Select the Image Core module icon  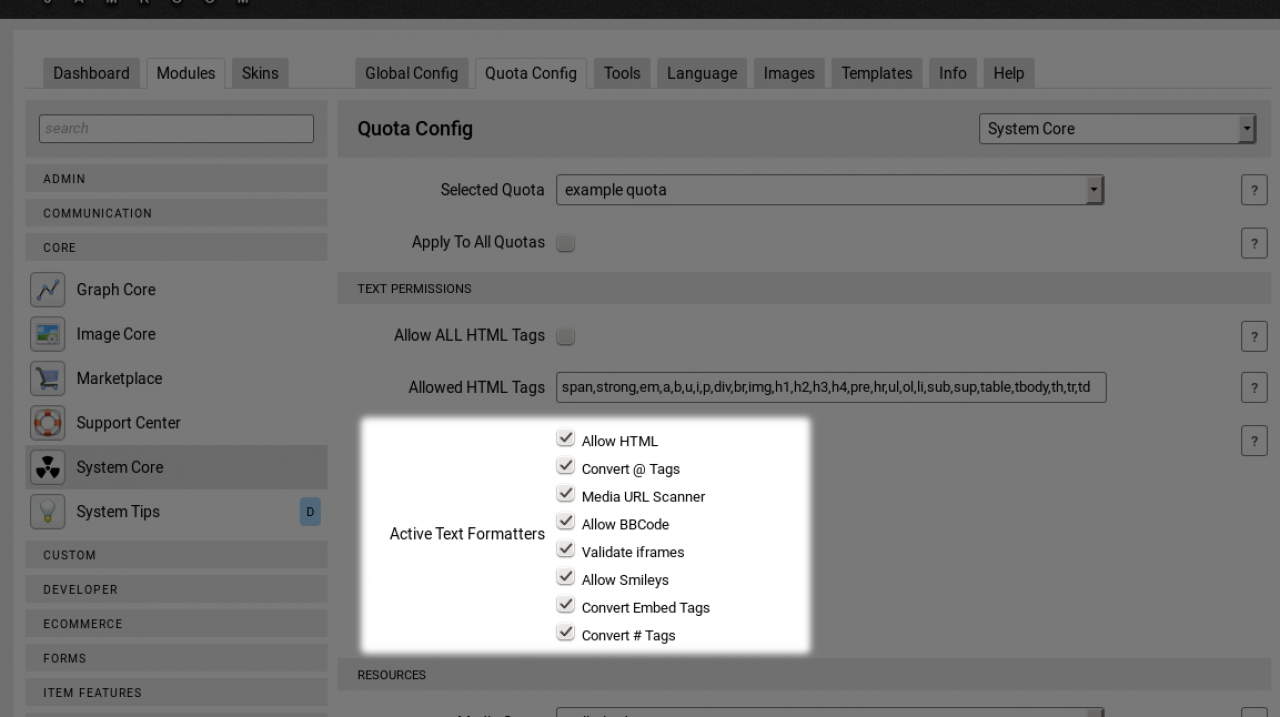coord(48,334)
